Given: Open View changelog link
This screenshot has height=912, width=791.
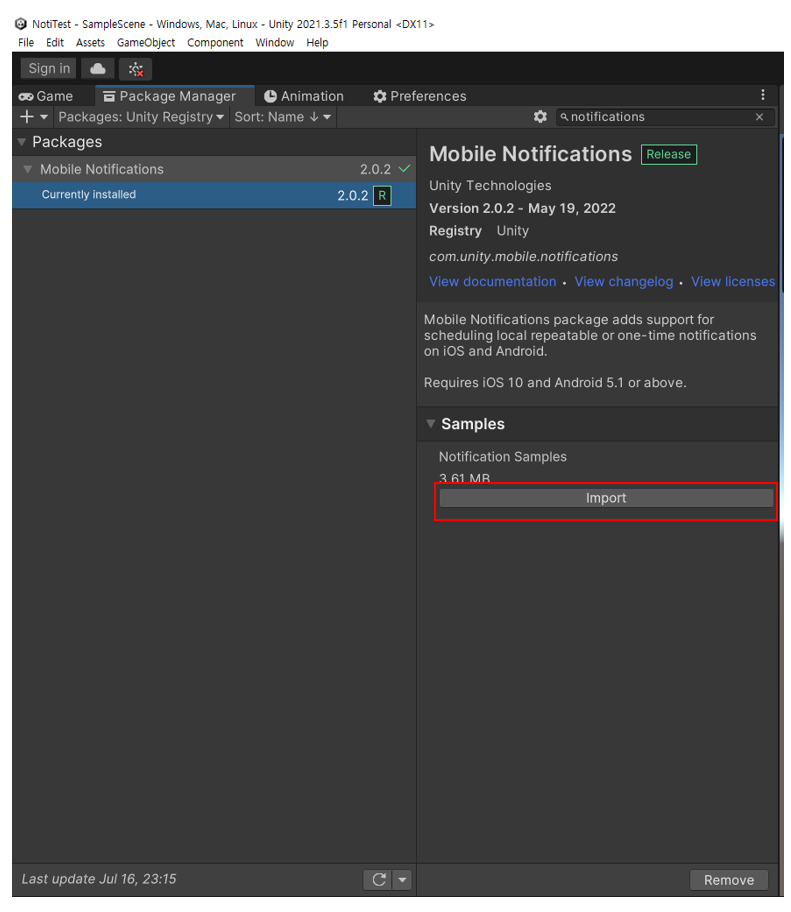Looking at the screenshot, I should point(623,282).
